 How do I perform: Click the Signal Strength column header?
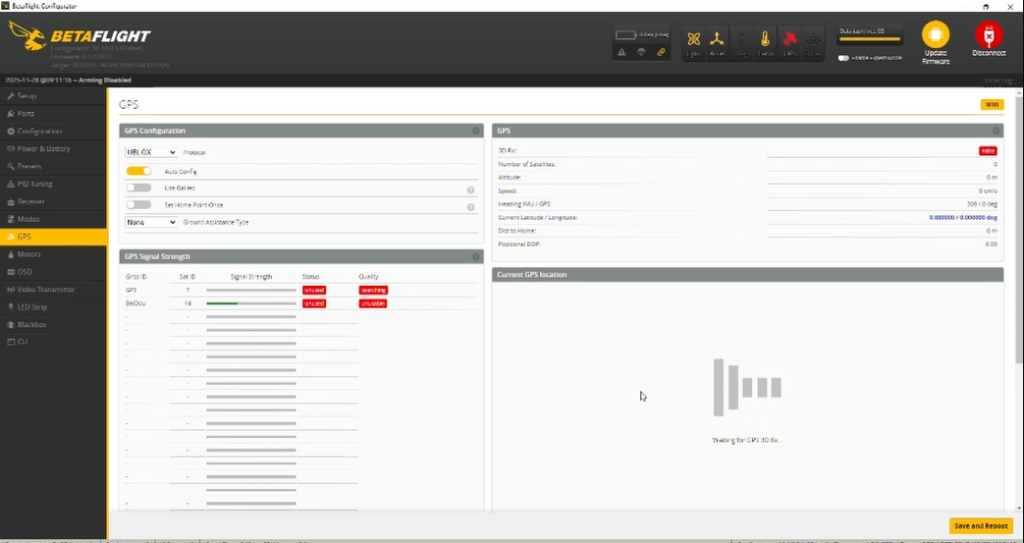tap(251, 276)
